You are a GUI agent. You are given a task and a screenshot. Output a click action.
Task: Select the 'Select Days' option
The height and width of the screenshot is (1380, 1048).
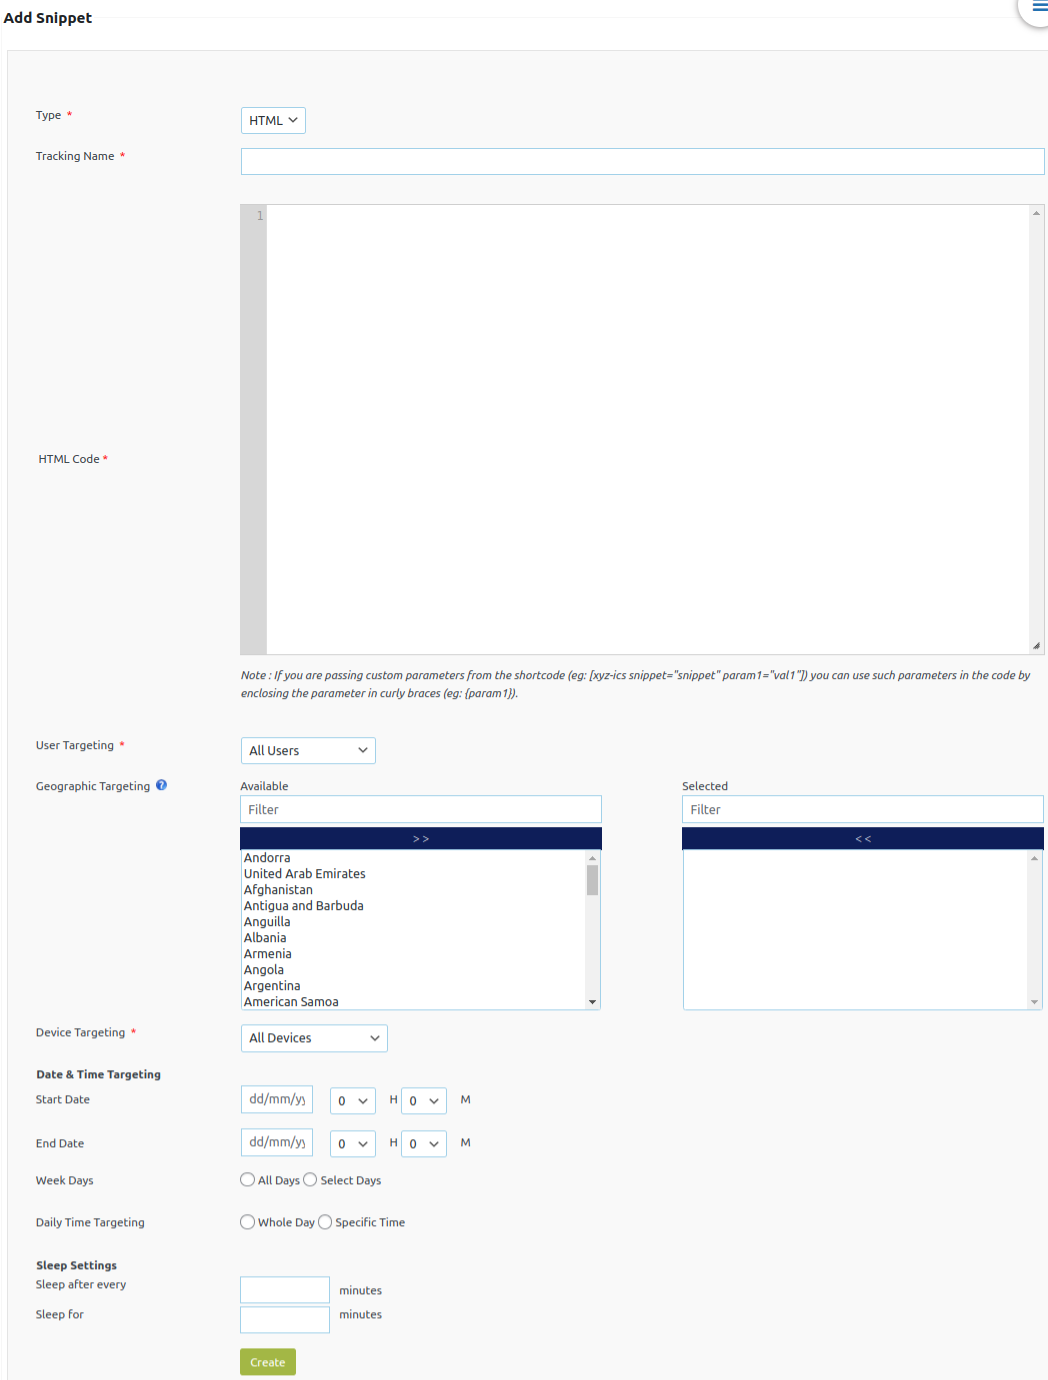310,1180
